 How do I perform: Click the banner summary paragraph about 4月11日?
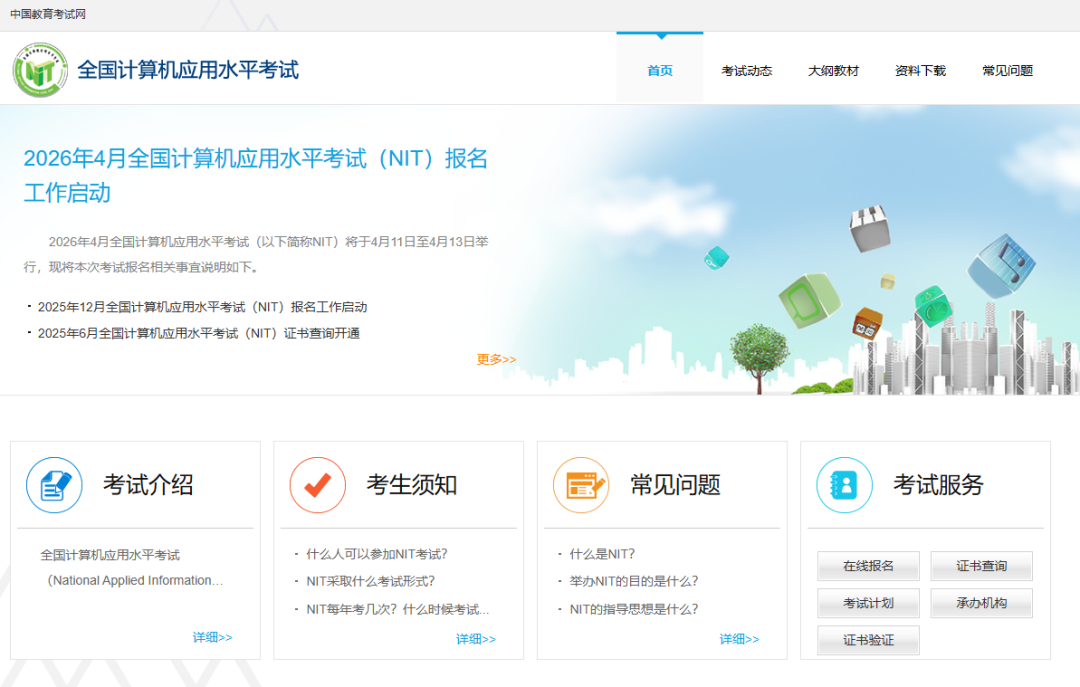coord(256,254)
